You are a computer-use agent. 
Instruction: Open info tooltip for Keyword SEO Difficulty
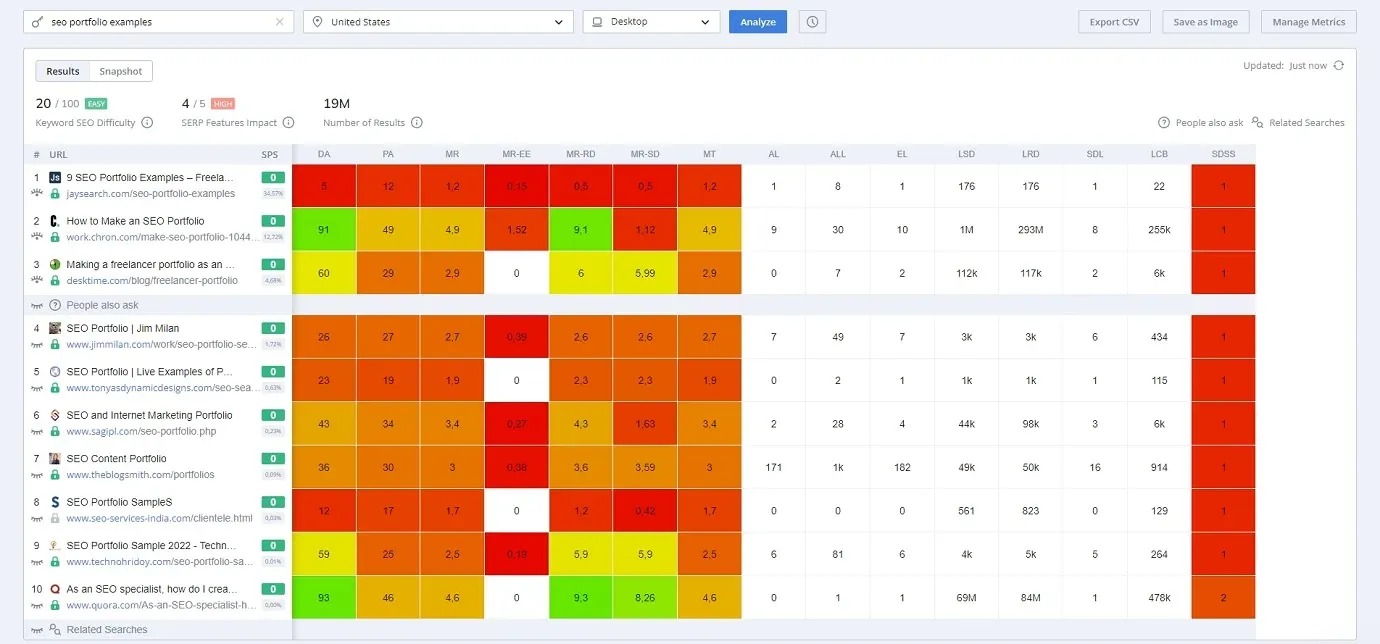(147, 123)
